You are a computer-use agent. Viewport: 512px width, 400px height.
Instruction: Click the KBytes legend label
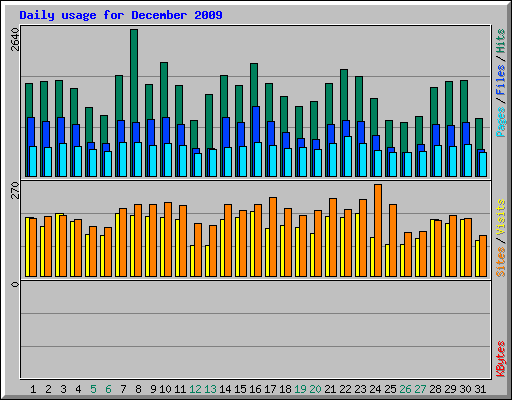[501, 359]
